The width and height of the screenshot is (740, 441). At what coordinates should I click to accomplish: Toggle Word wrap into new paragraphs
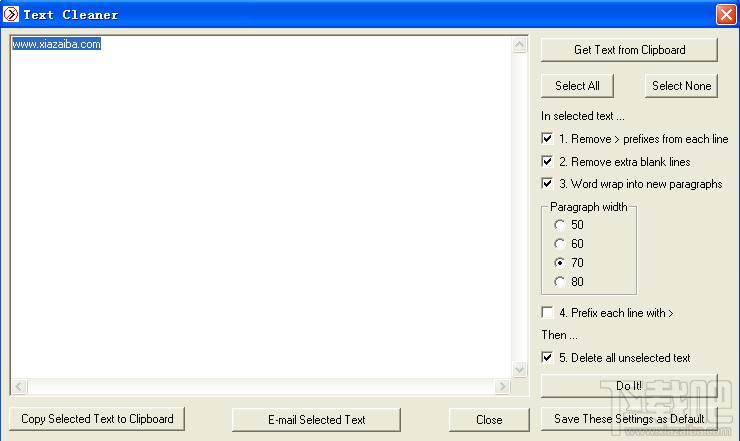tap(547, 184)
